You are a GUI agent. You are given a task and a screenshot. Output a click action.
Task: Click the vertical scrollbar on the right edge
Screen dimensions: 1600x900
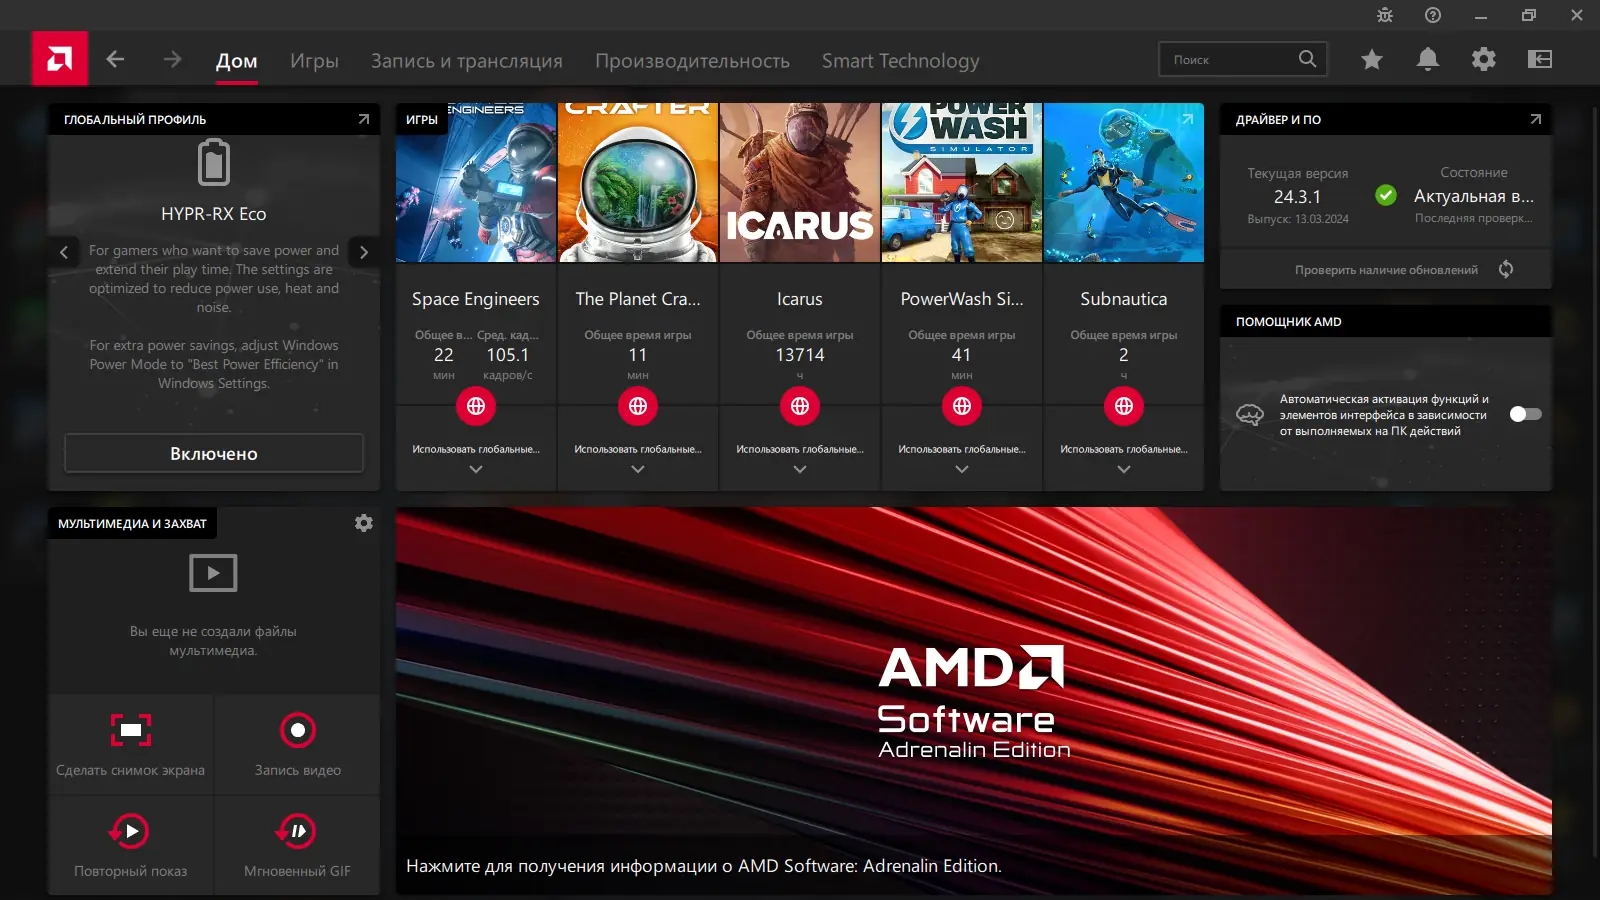[1595, 480]
